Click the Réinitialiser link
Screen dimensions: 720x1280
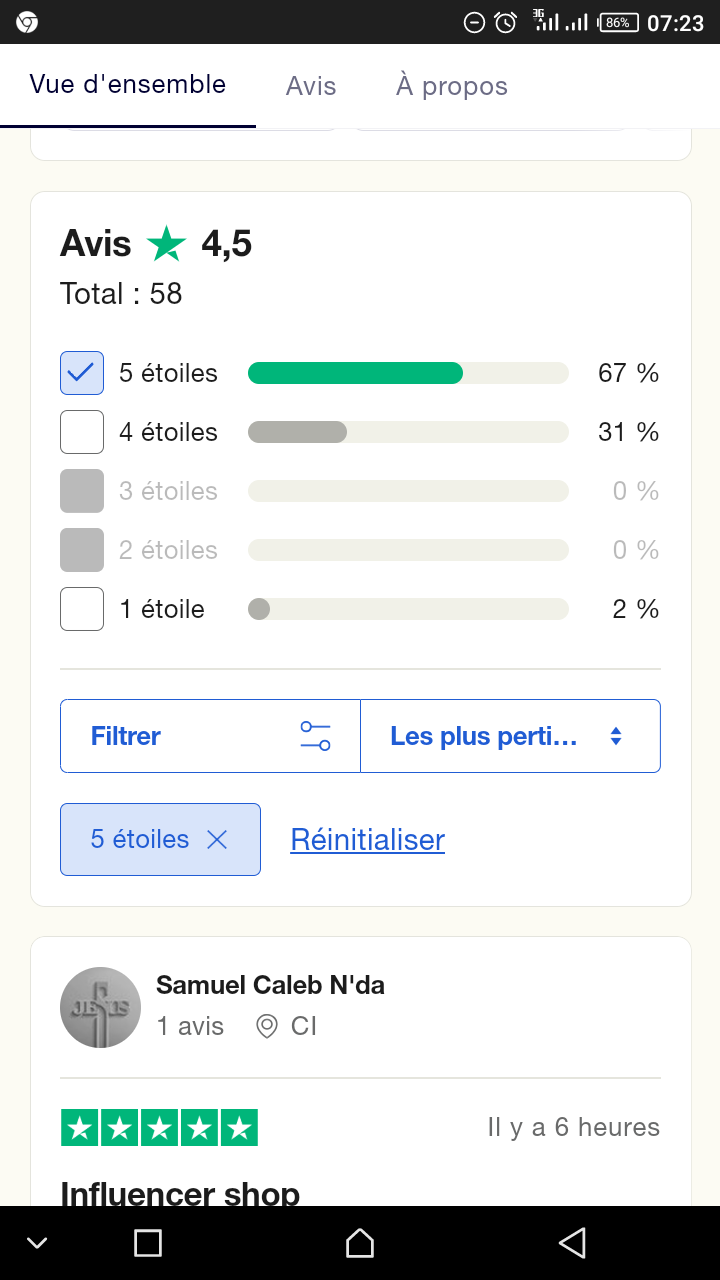(x=367, y=840)
